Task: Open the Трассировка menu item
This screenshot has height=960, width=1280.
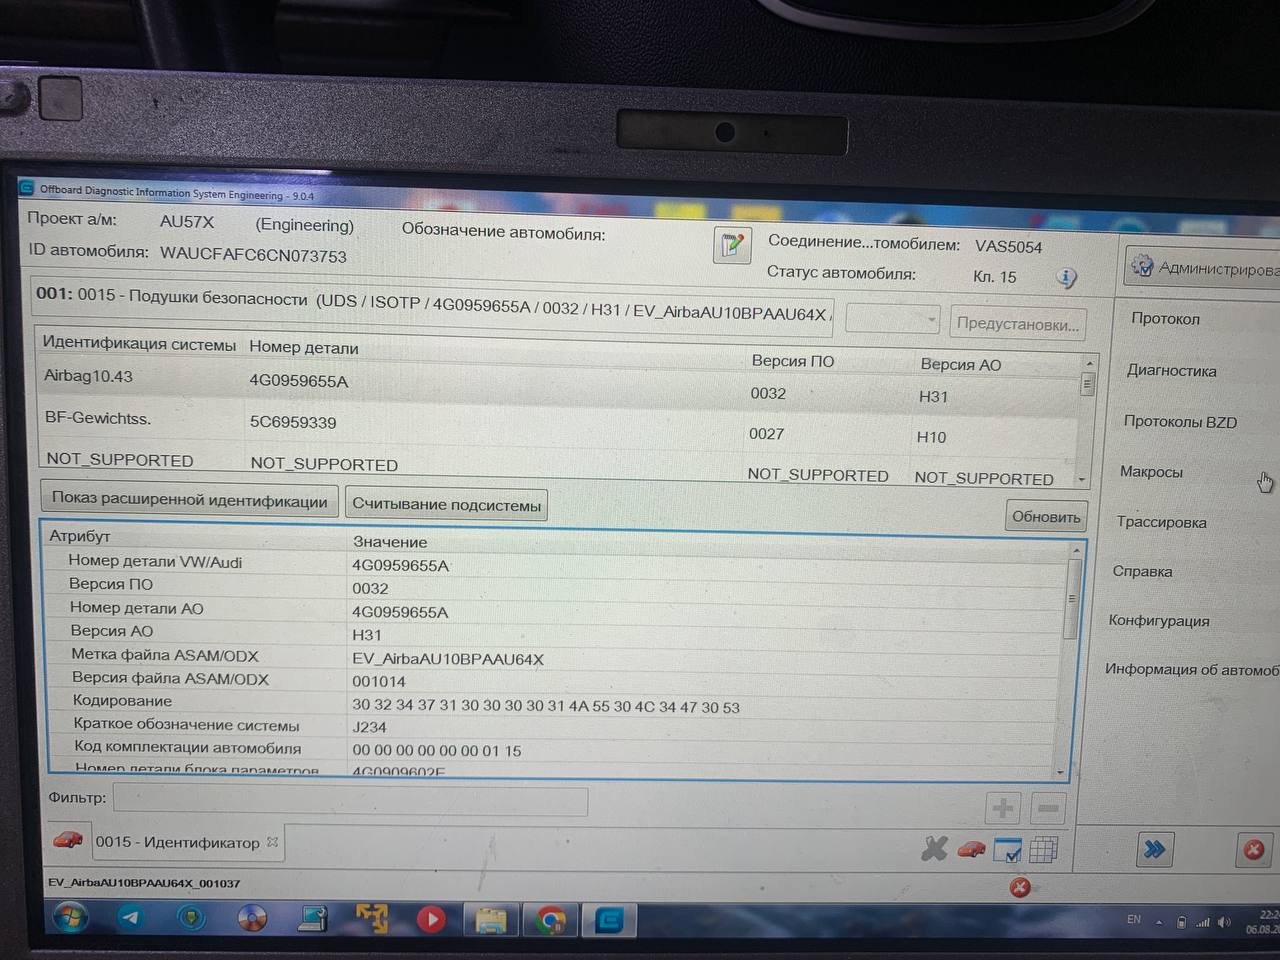Action: (x=1162, y=522)
